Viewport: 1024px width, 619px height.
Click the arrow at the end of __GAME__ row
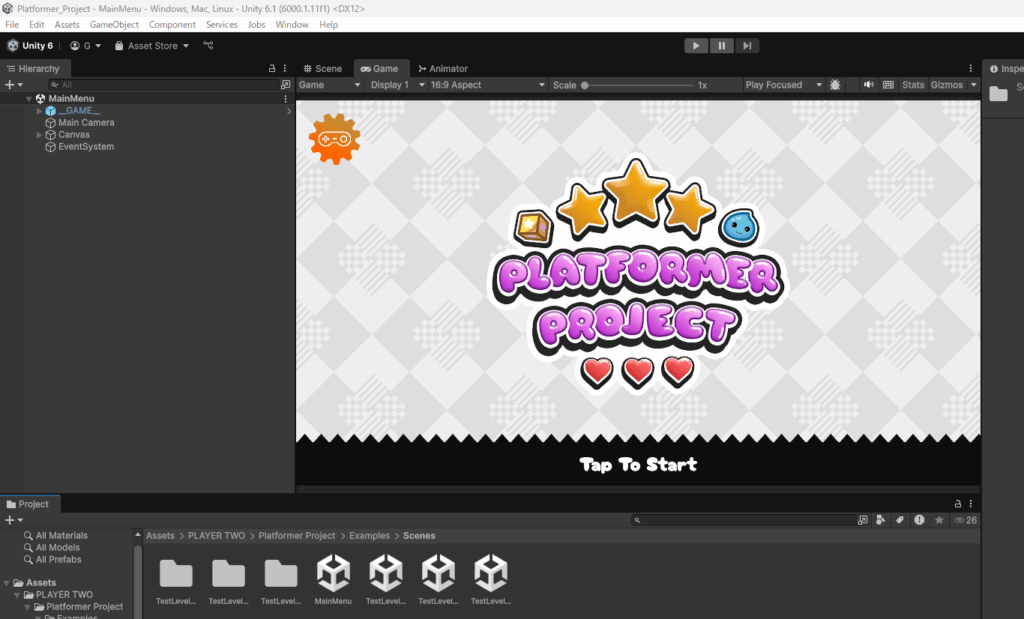point(289,111)
